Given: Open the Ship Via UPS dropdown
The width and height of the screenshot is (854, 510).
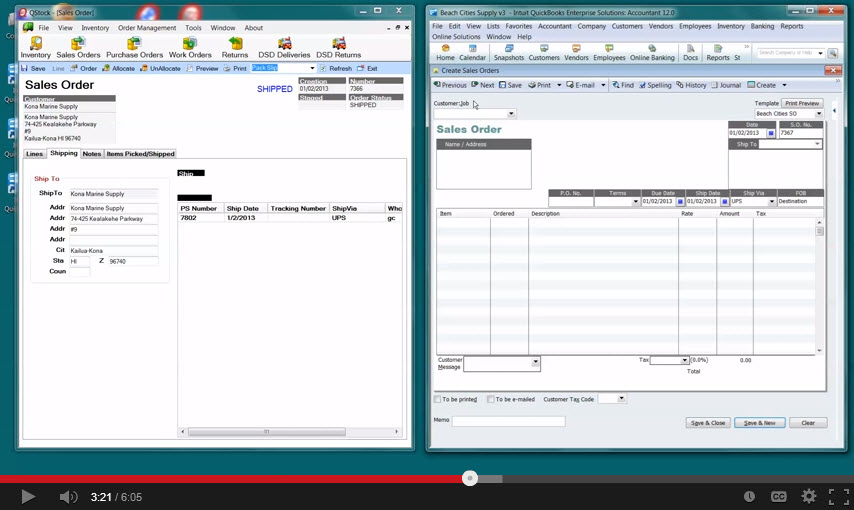Looking at the screenshot, I should [x=772, y=202].
